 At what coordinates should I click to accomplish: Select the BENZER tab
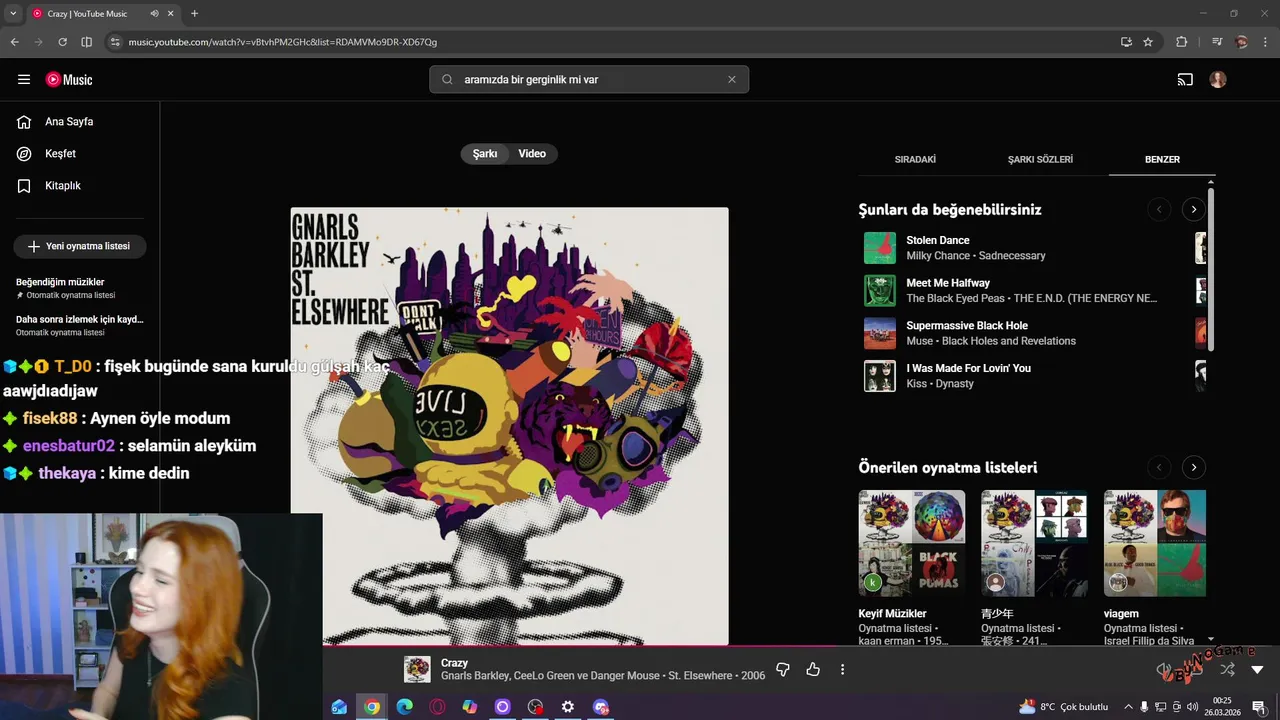point(1162,160)
